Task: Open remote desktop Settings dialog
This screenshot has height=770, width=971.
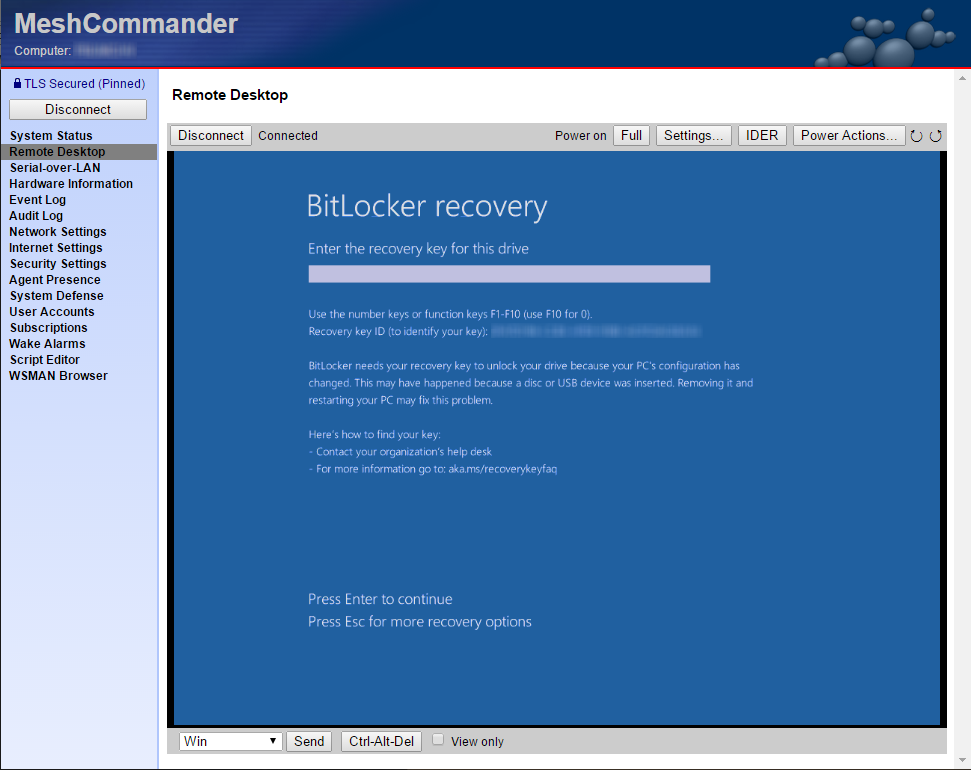Action: [x=694, y=136]
